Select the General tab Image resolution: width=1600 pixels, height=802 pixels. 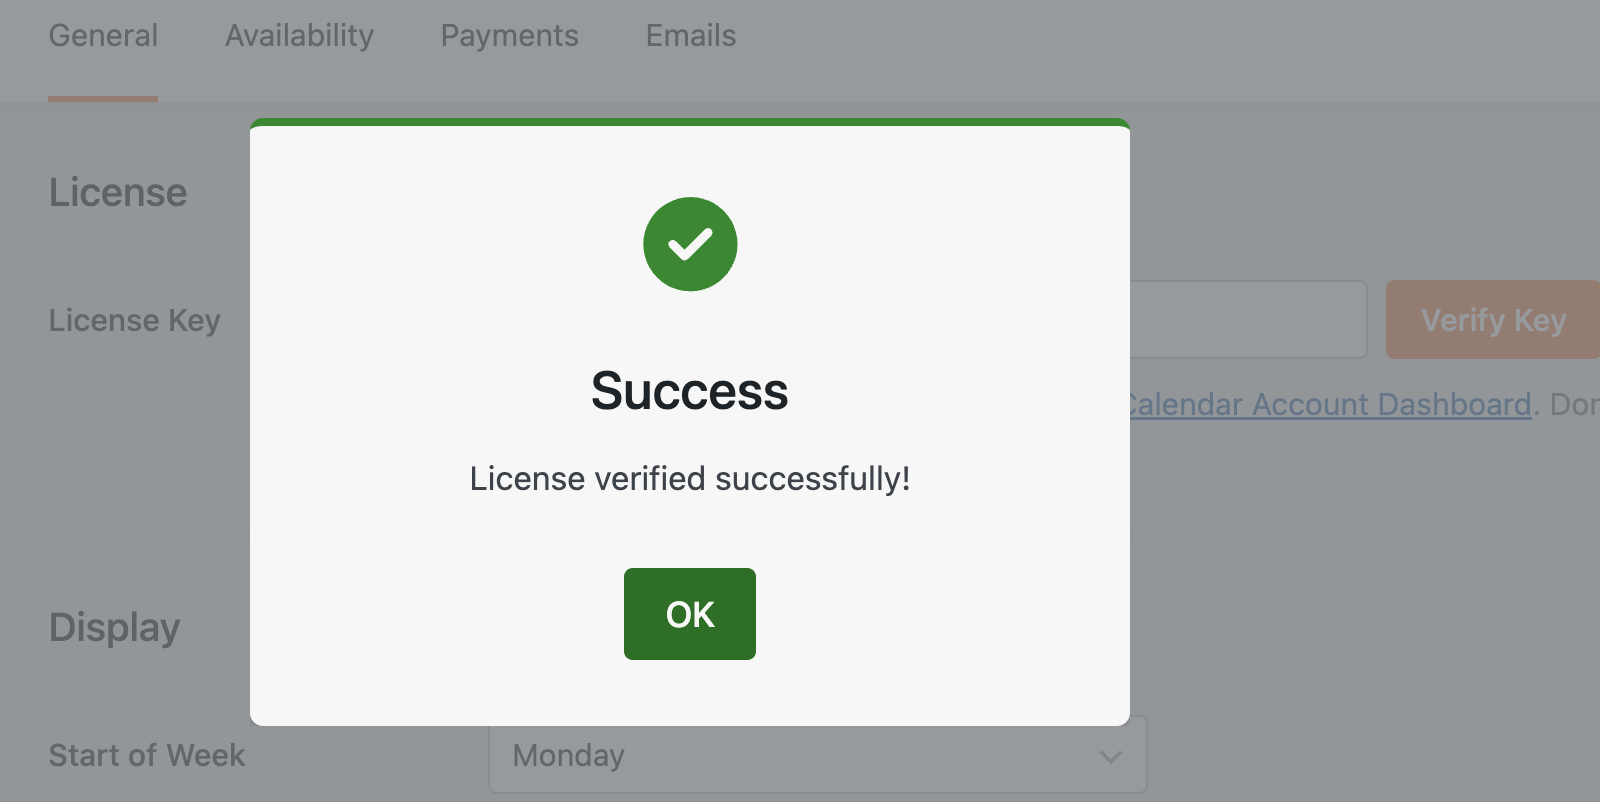click(x=103, y=36)
